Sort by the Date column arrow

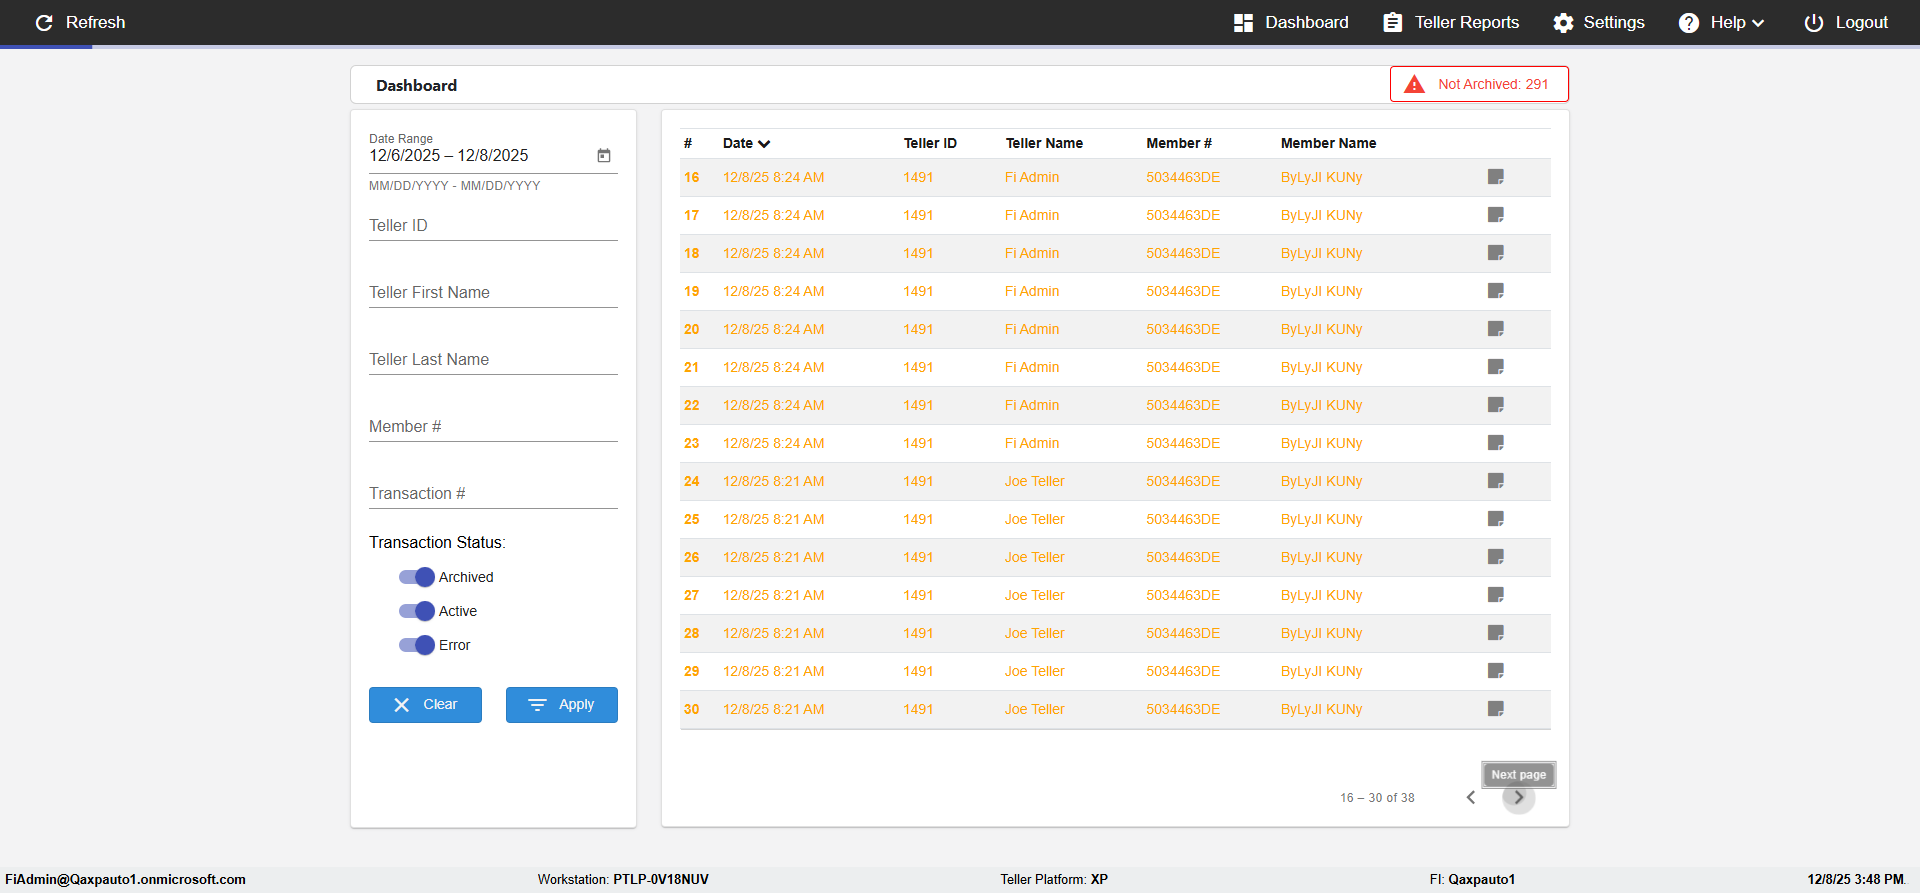click(x=764, y=144)
